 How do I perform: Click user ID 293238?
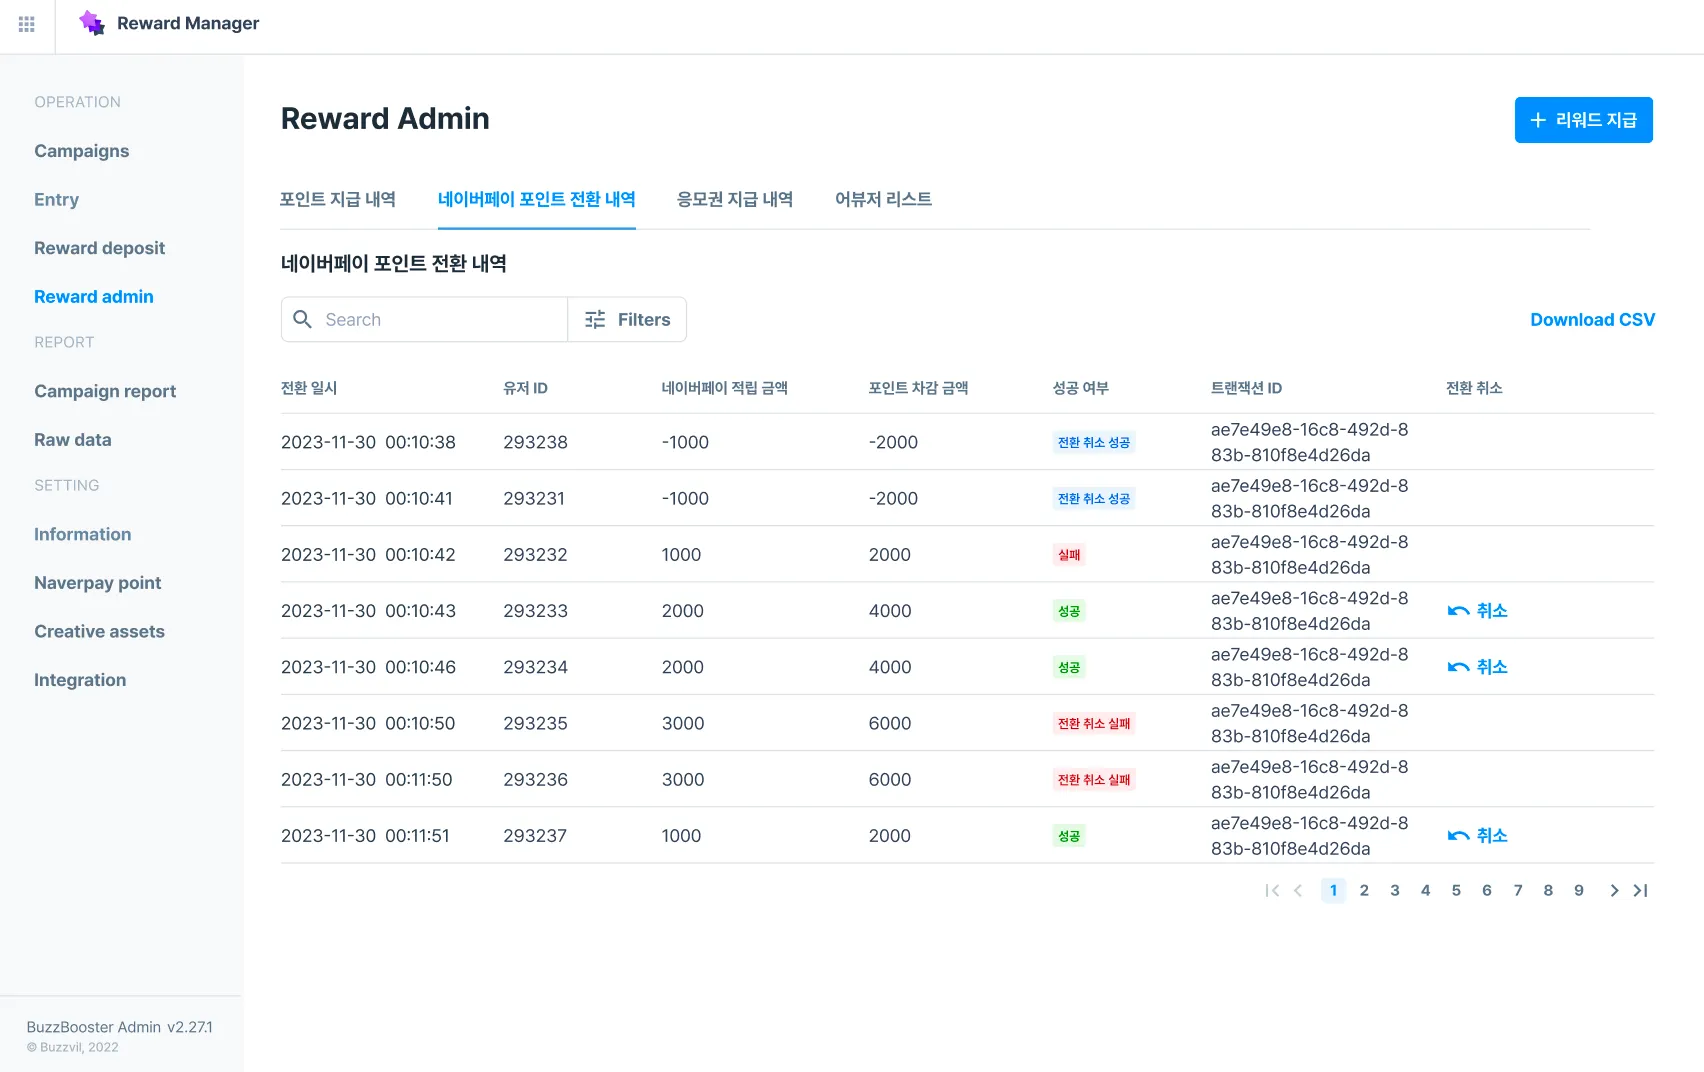coord(535,442)
